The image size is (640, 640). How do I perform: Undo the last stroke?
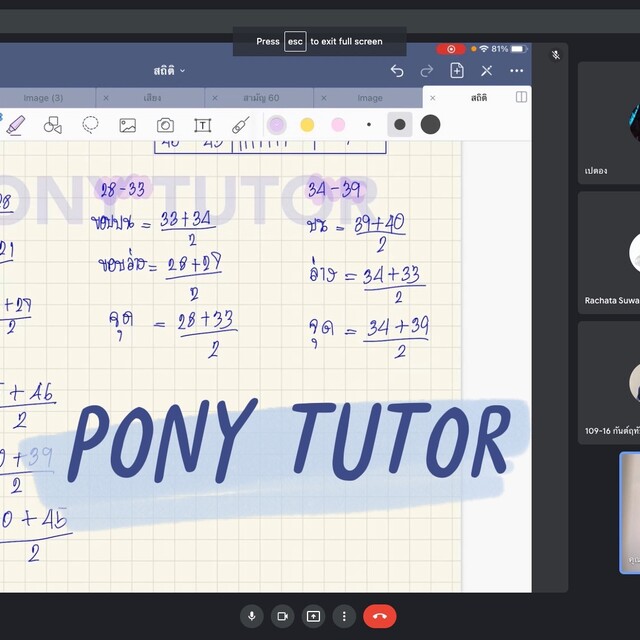click(397, 71)
